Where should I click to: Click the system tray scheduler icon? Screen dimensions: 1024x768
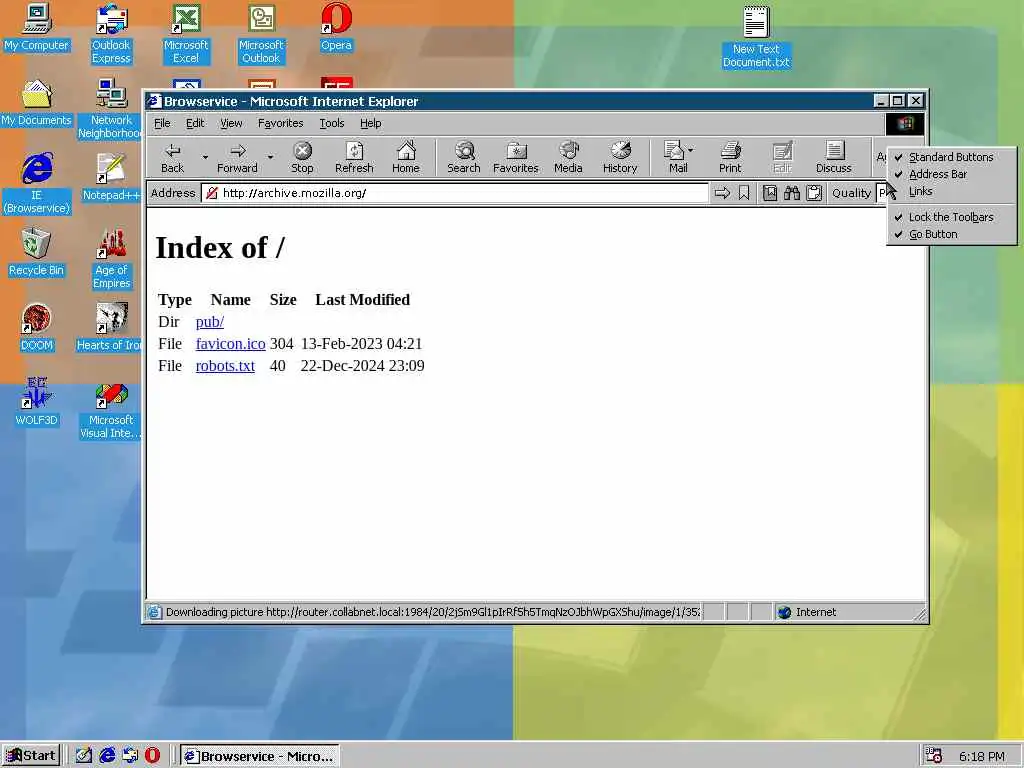(x=934, y=756)
